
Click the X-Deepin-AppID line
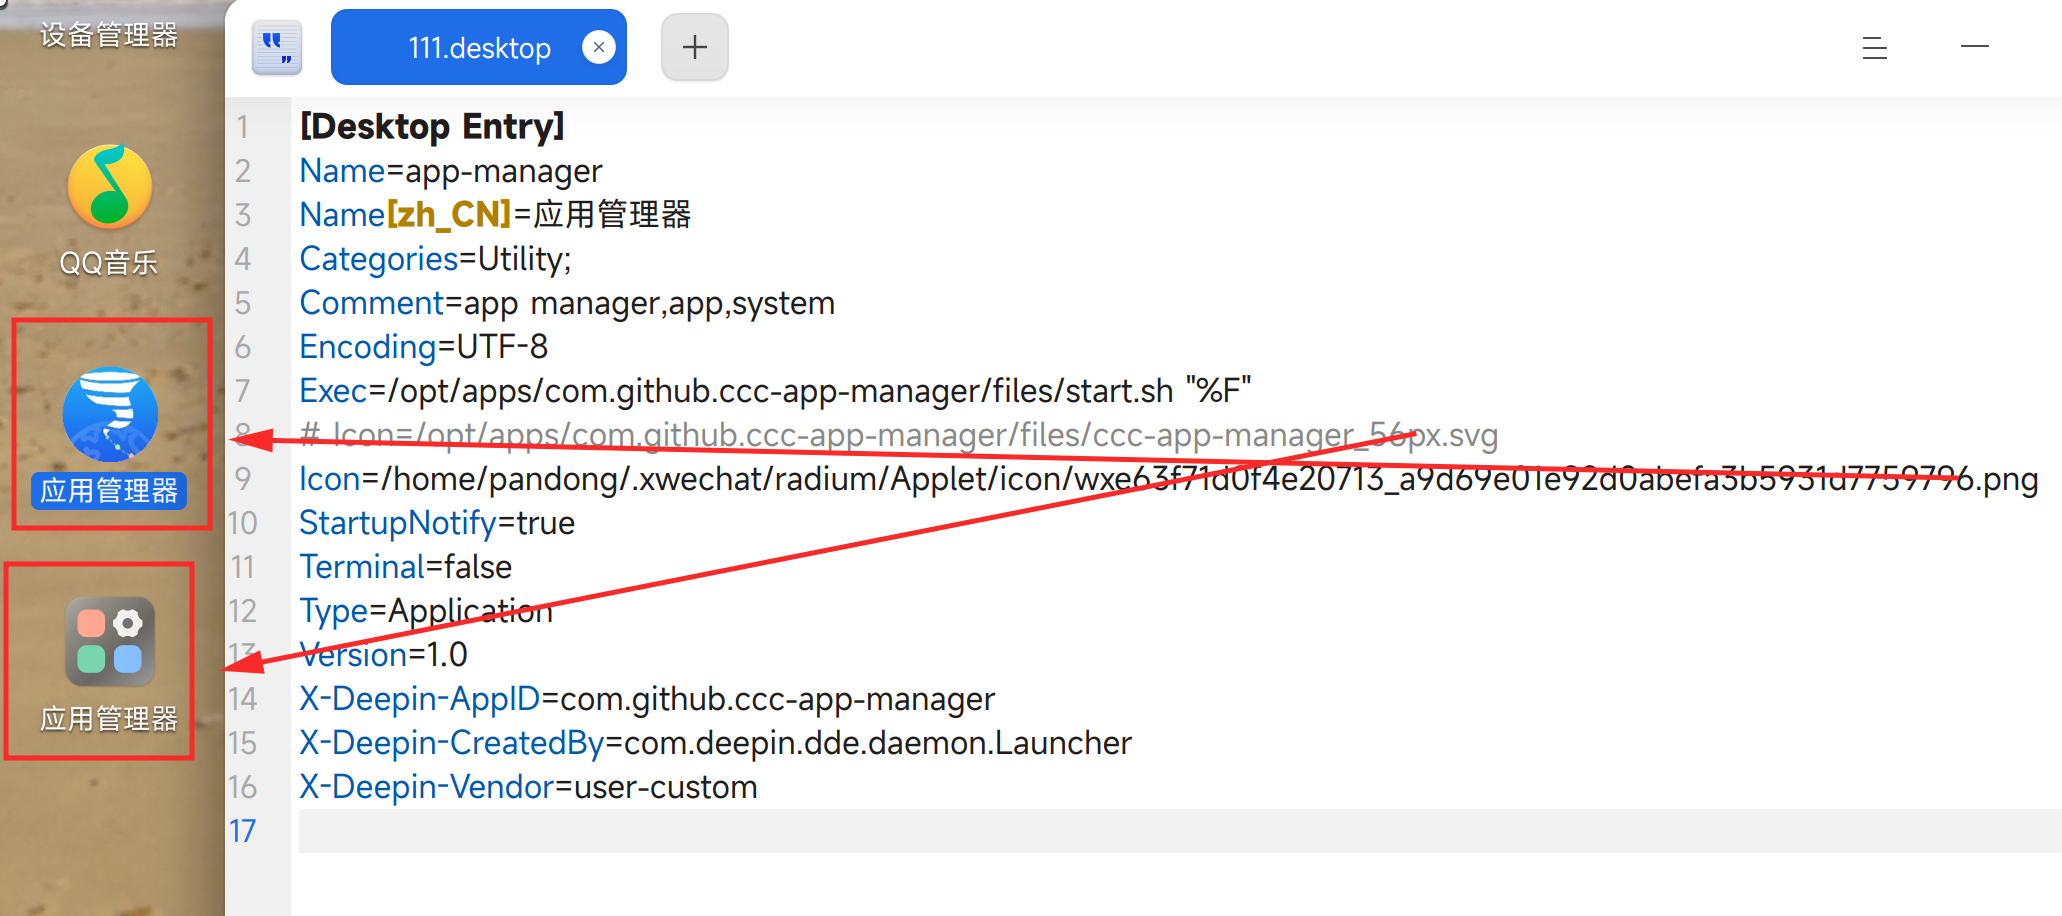pyautogui.click(x=647, y=699)
